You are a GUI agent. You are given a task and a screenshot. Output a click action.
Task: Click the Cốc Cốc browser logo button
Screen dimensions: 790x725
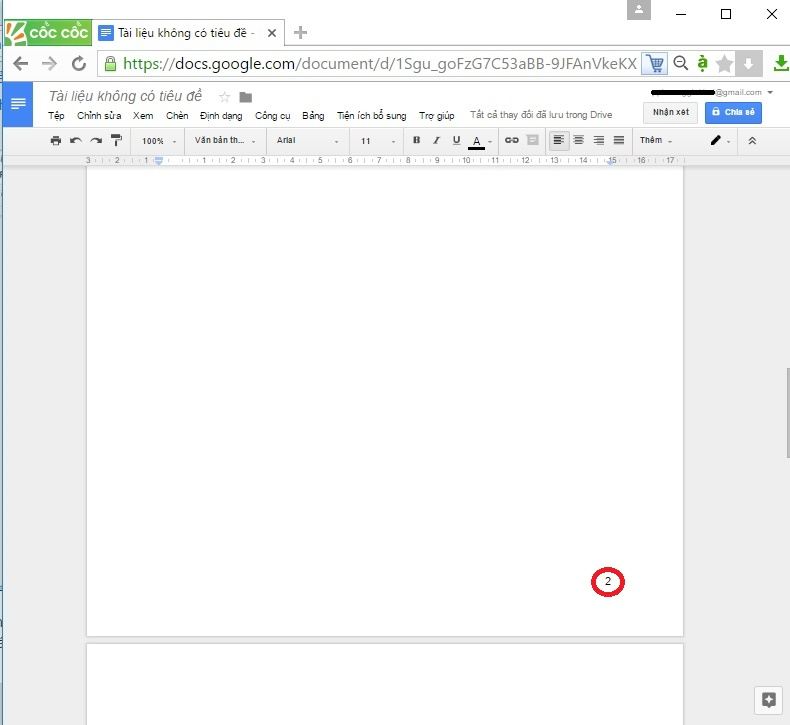click(x=48, y=33)
